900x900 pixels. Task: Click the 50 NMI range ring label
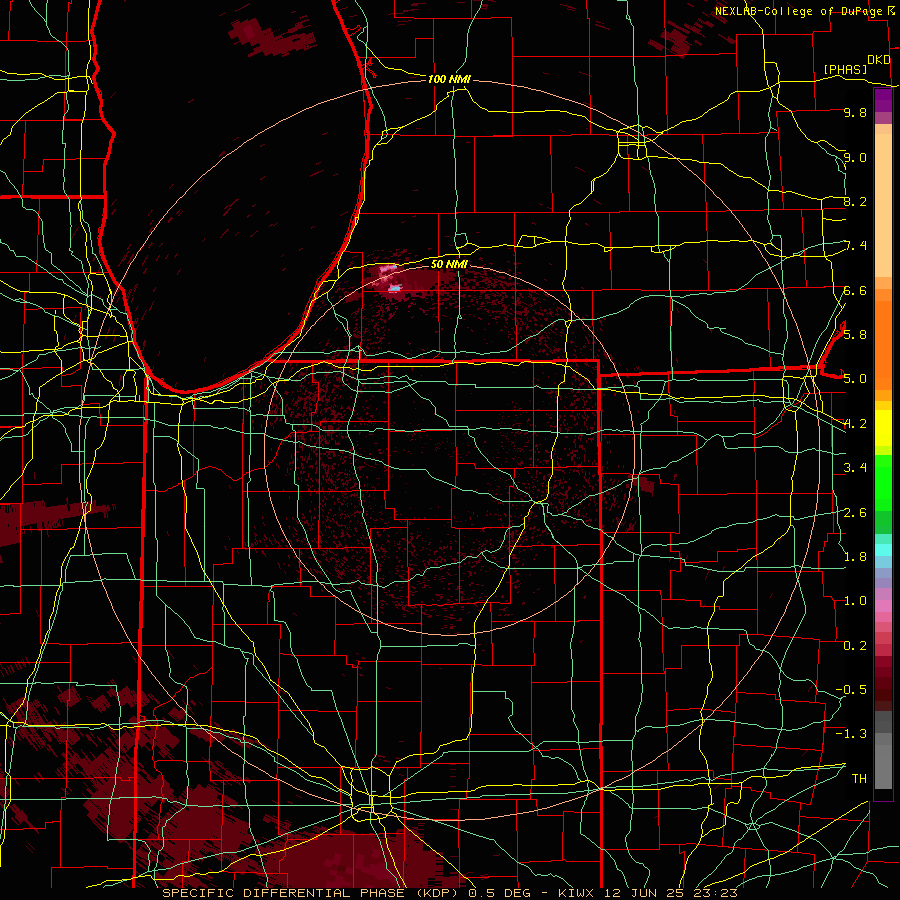(449, 264)
